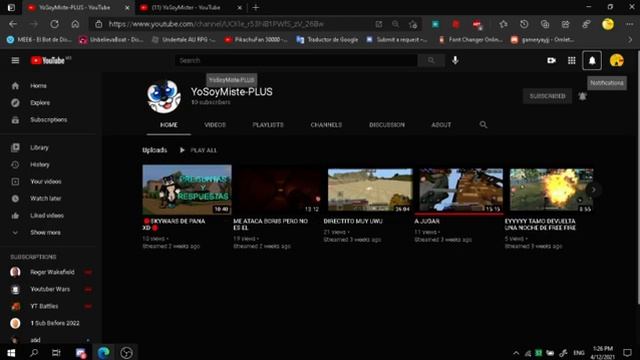Switch to the Playlists tab
Viewport: 640px width, 360px height.
[268, 125]
